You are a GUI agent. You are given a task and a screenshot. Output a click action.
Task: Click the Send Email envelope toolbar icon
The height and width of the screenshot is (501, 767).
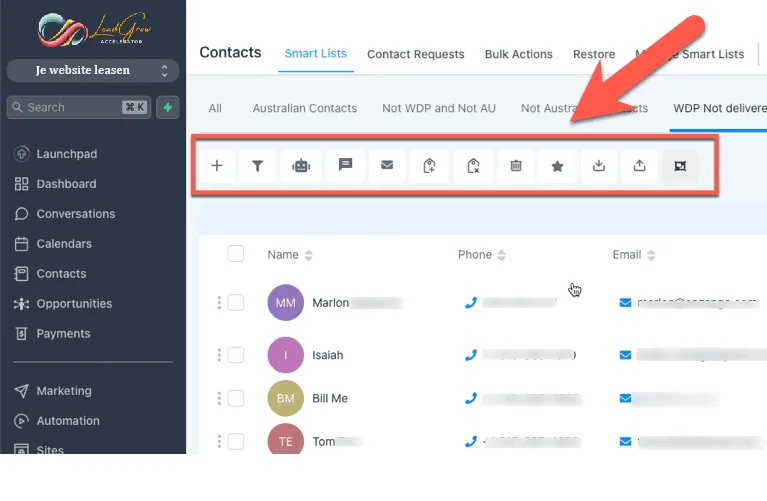pyautogui.click(x=387, y=166)
